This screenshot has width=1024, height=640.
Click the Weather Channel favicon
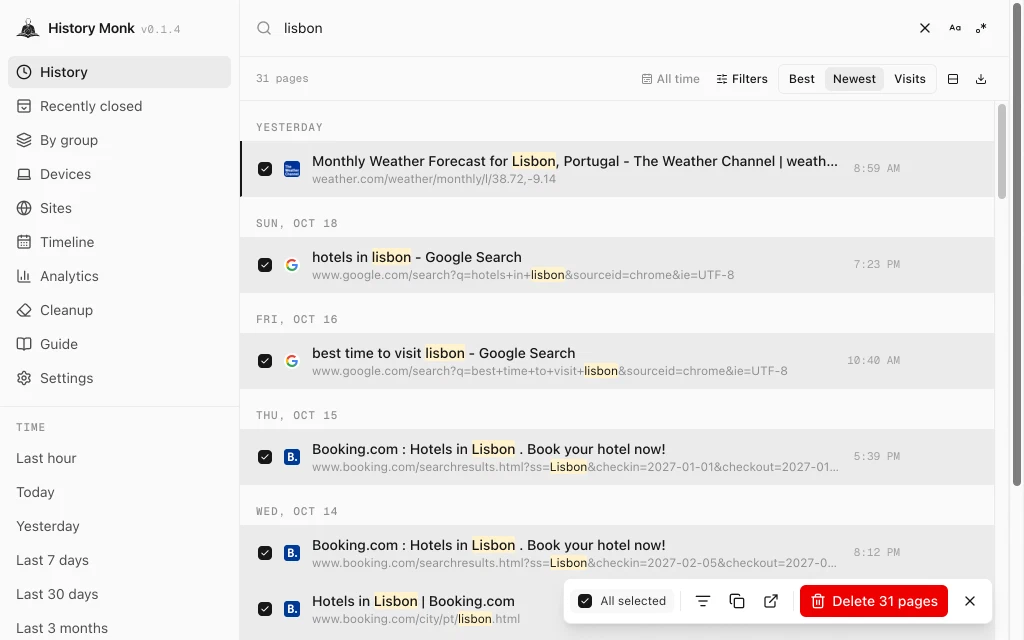pyautogui.click(x=292, y=169)
